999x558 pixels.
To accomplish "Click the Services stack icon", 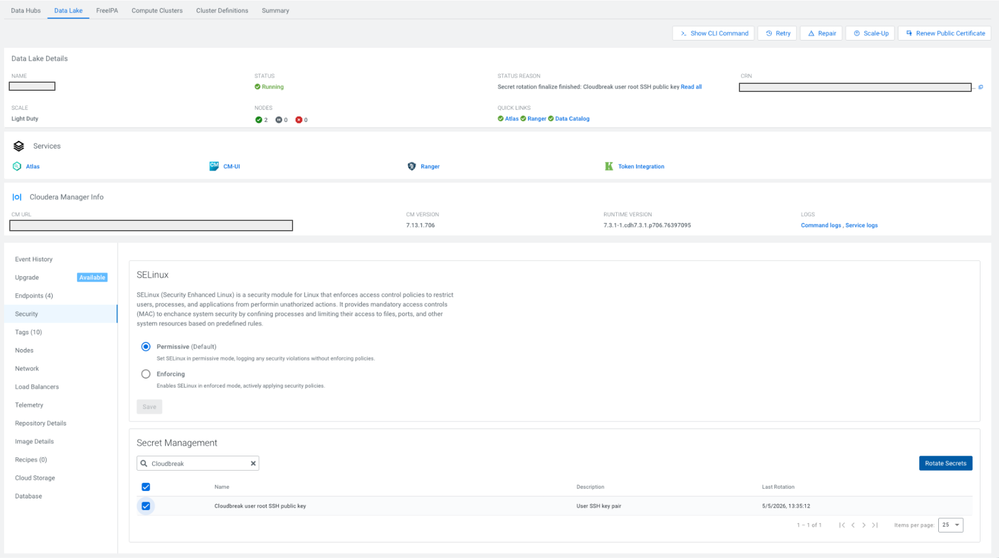I will (18, 146).
